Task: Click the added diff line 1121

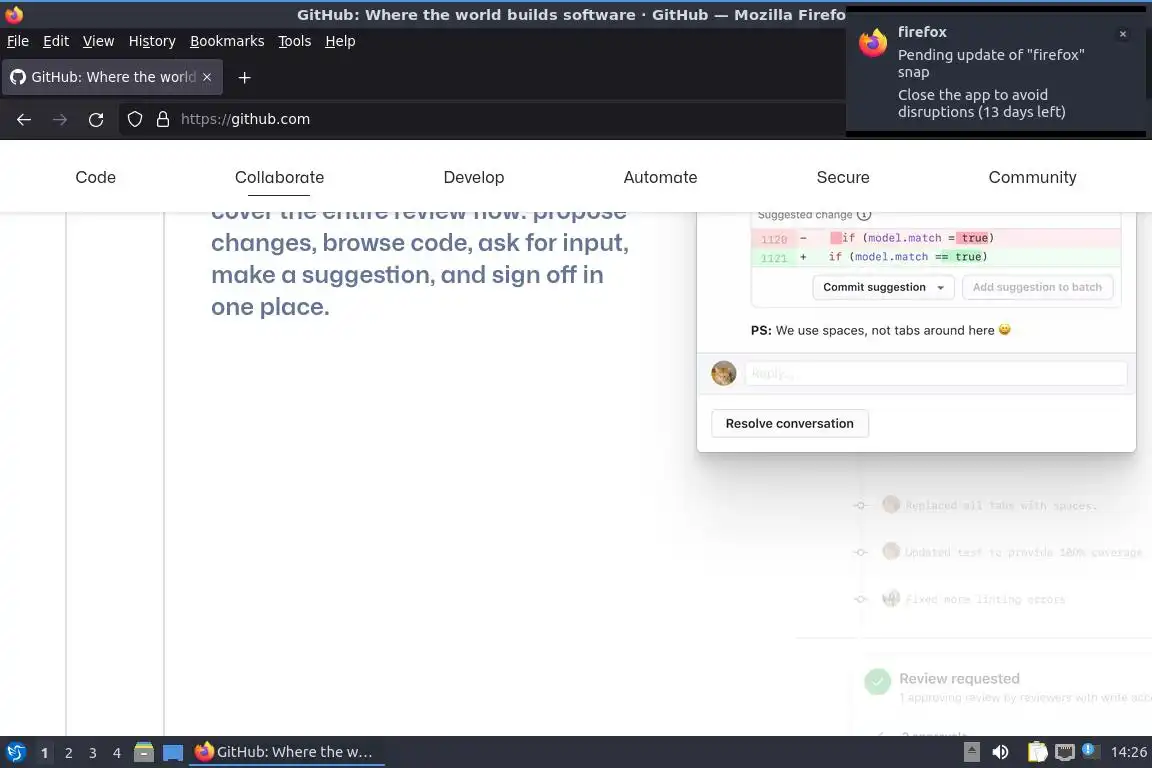Action: click(936, 257)
